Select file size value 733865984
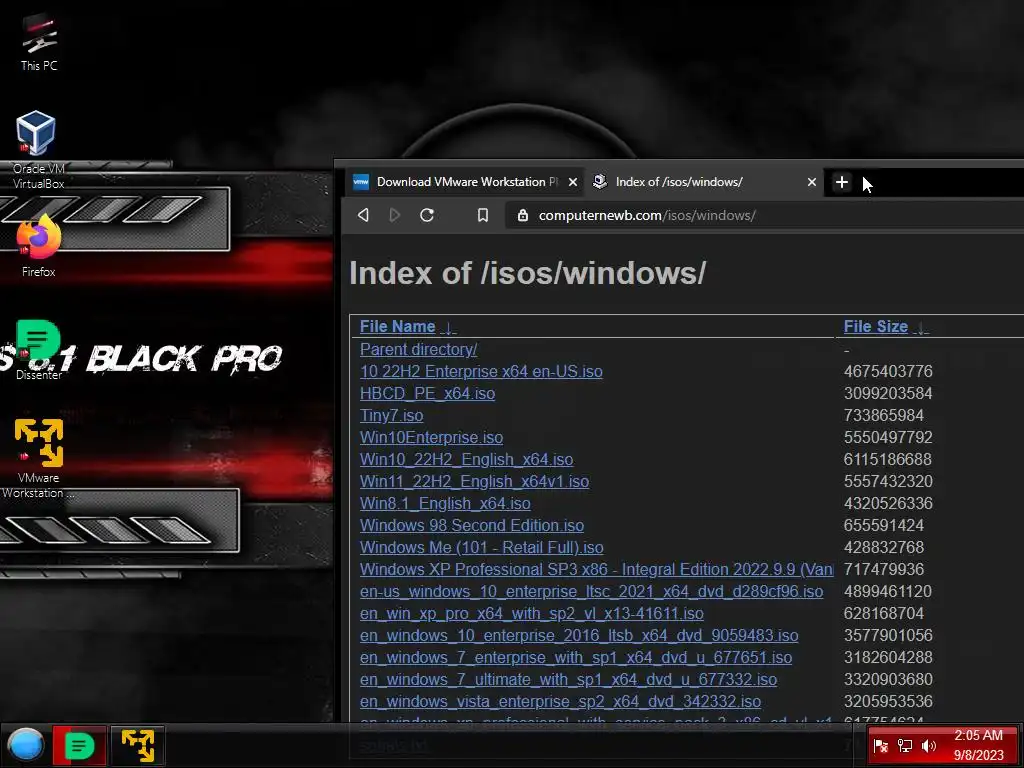The height and width of the screenshot is (768, 1024). (884, 415)
